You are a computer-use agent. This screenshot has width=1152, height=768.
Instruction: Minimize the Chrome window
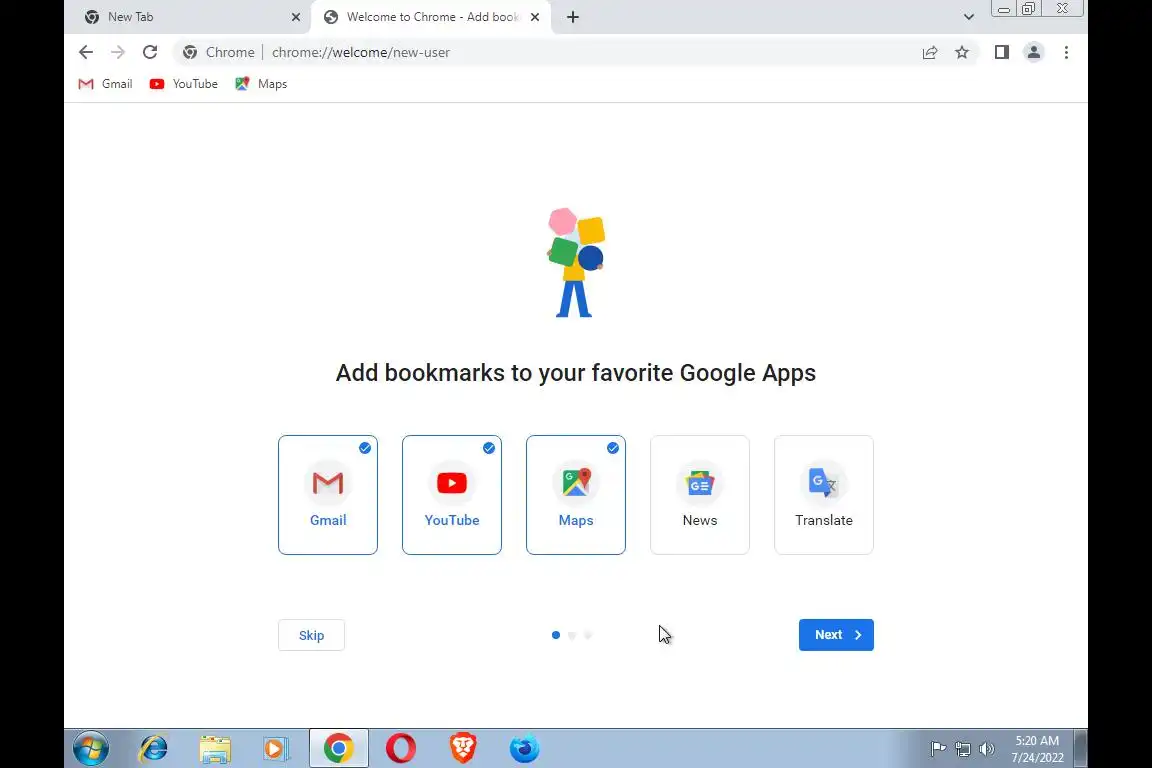coord(1004,9)
